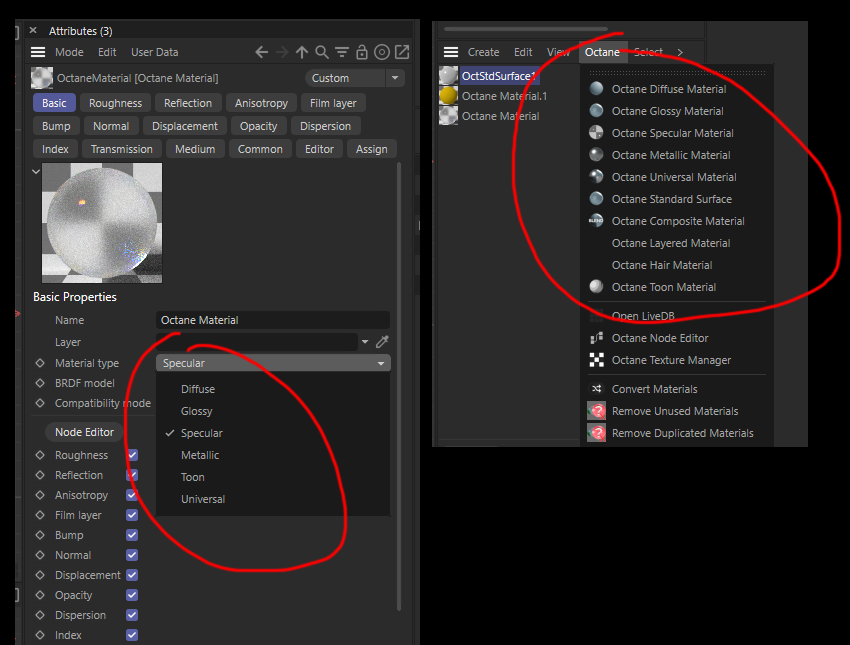Viewport: 850px width, 645px height.
Task: Choose Metallic in Material type list
Action: (x=200, y=455)
